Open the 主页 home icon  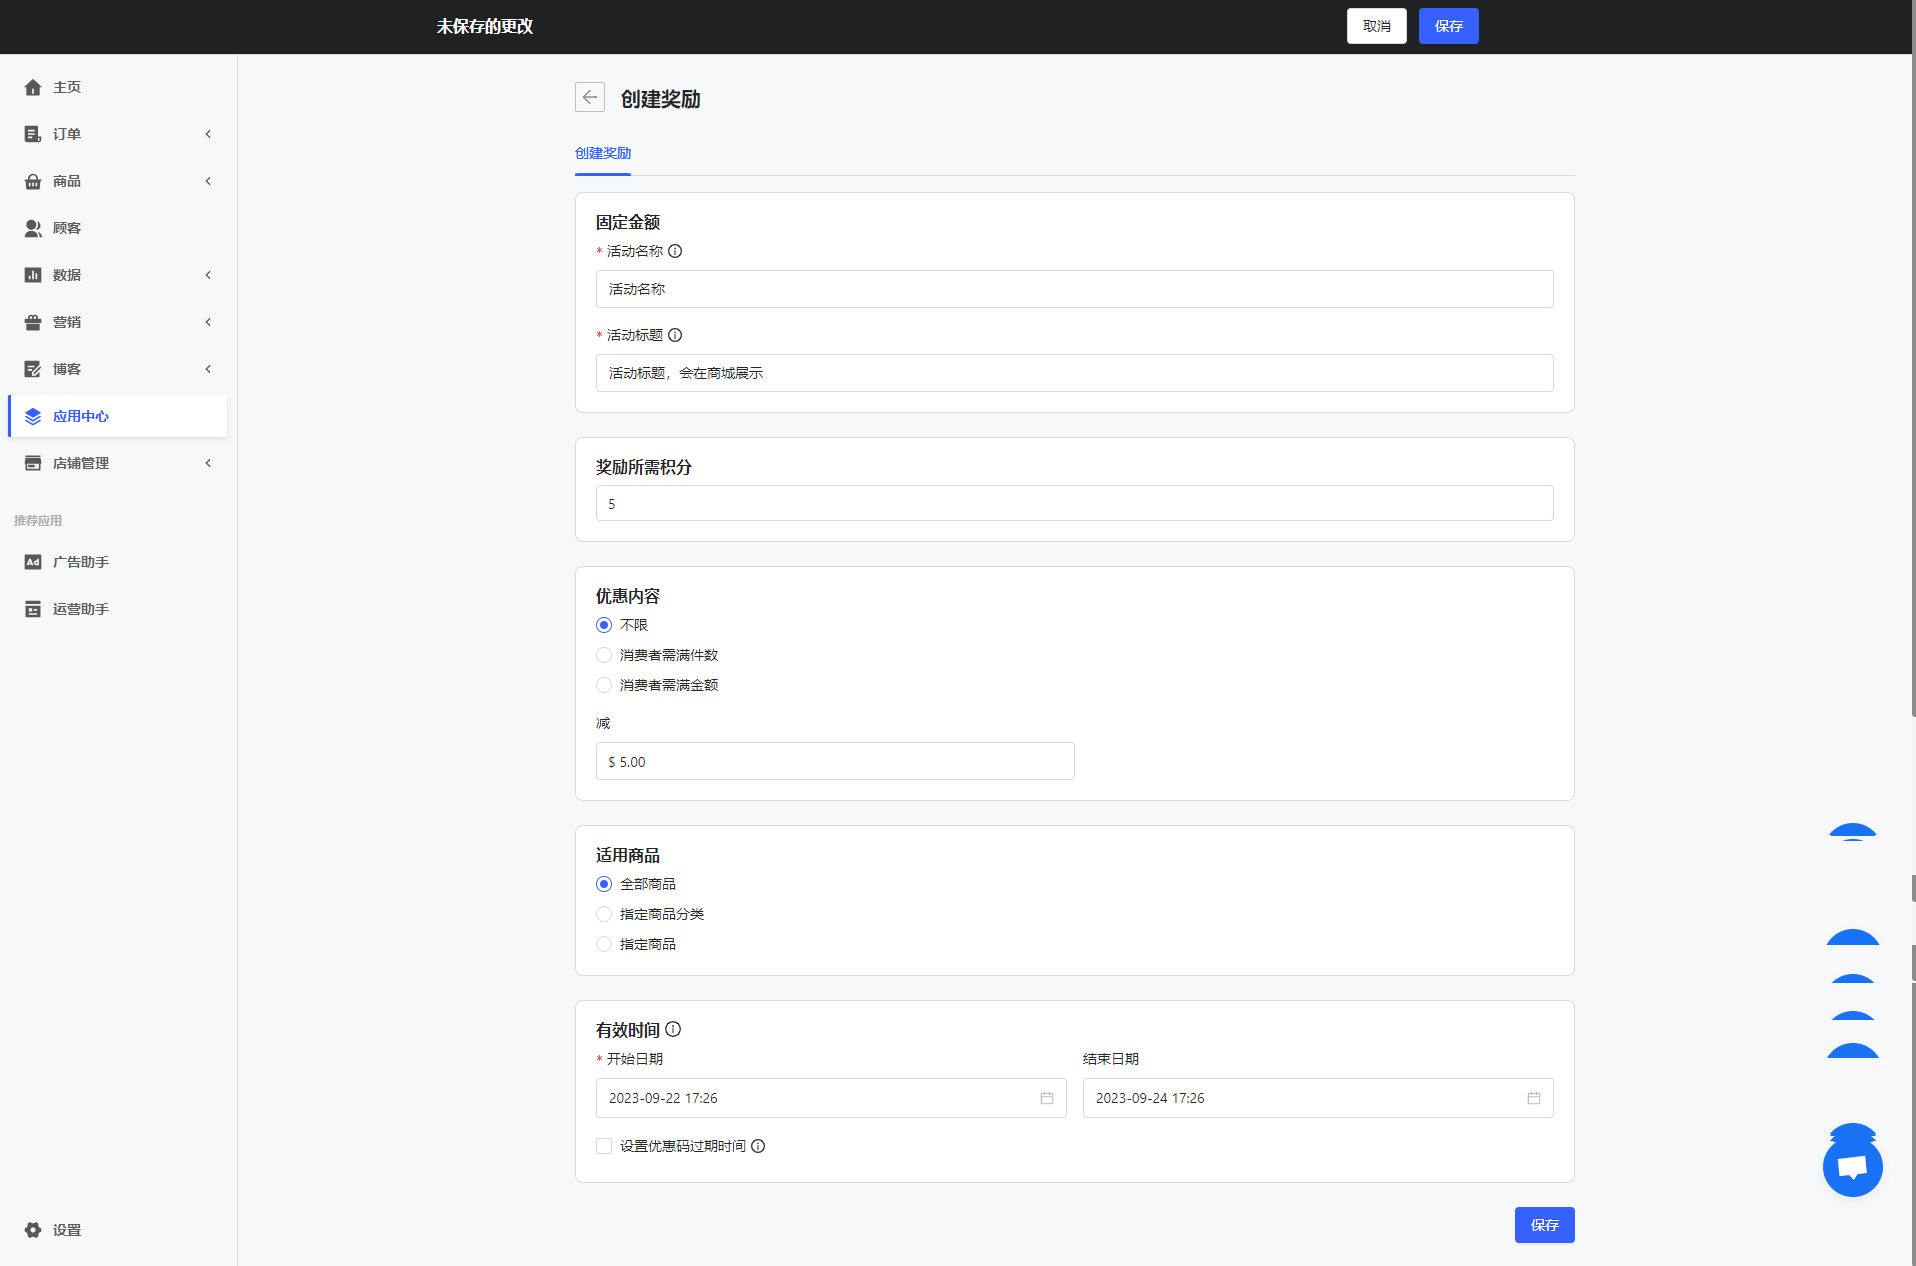(x=33, y=87)
